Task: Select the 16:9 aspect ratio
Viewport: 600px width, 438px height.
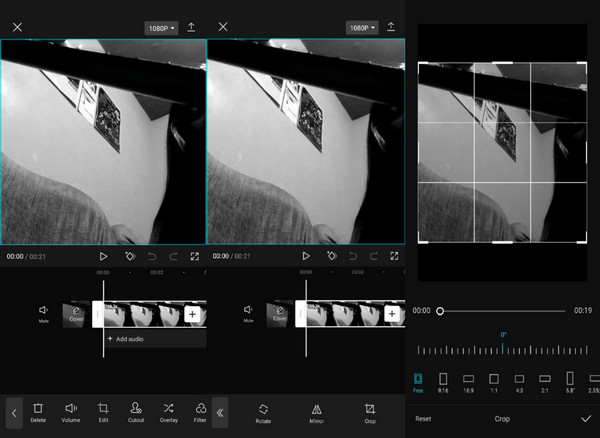Action: 468,383
